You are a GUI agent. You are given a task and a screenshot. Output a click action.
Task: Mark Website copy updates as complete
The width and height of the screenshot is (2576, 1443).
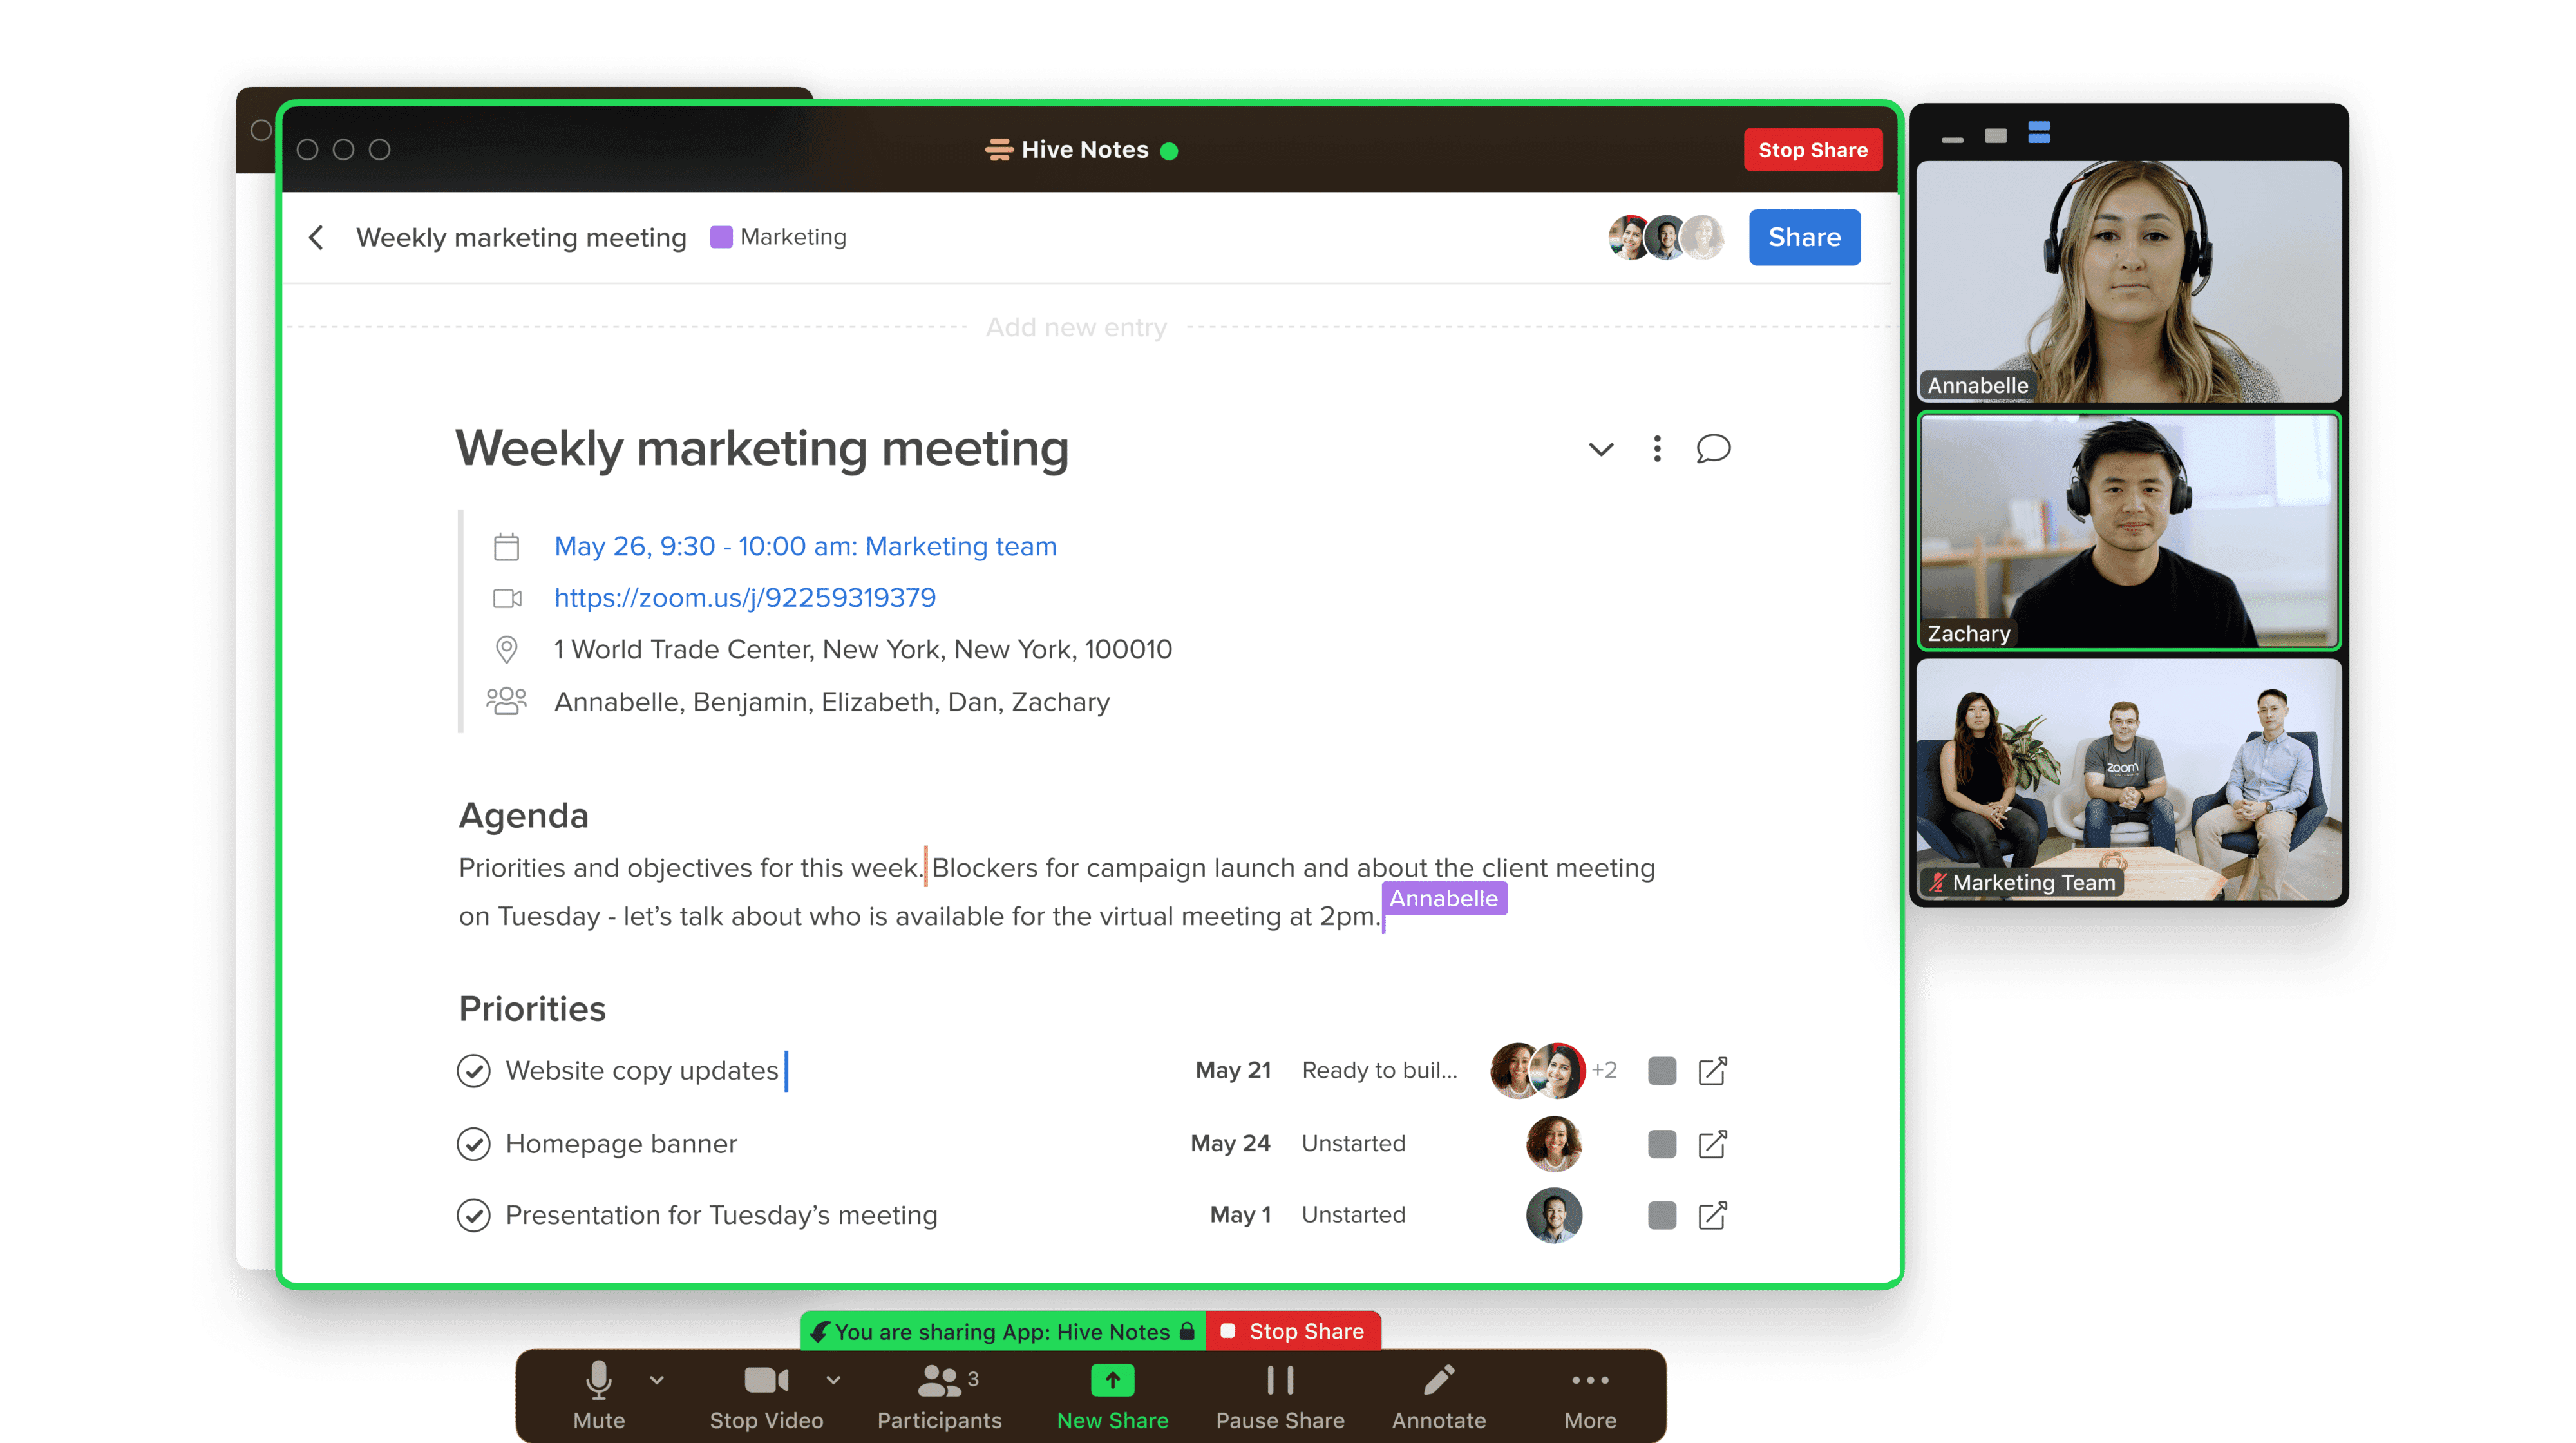point(473,1071)
